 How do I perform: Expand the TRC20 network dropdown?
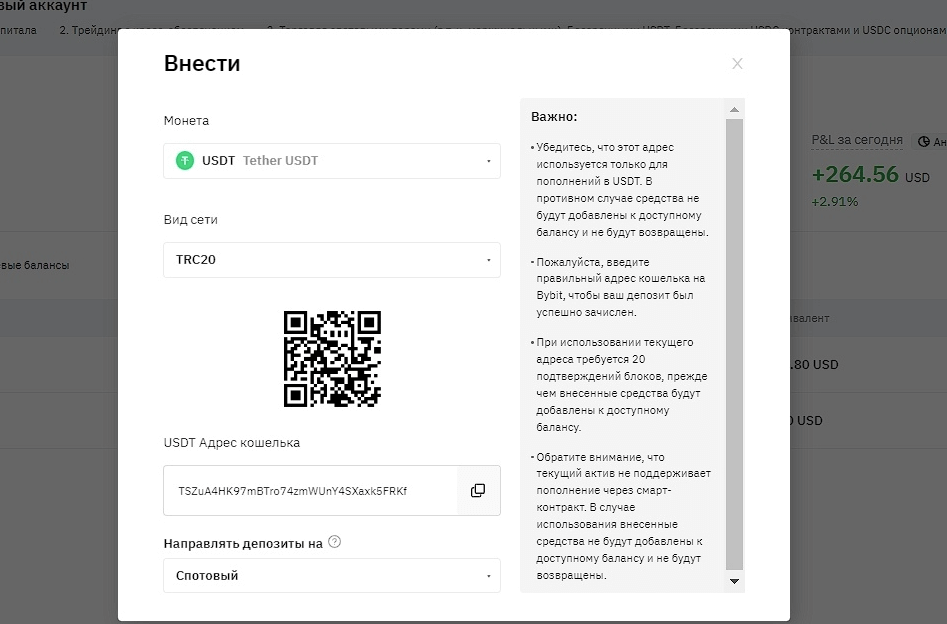click(x=330, y=260)
